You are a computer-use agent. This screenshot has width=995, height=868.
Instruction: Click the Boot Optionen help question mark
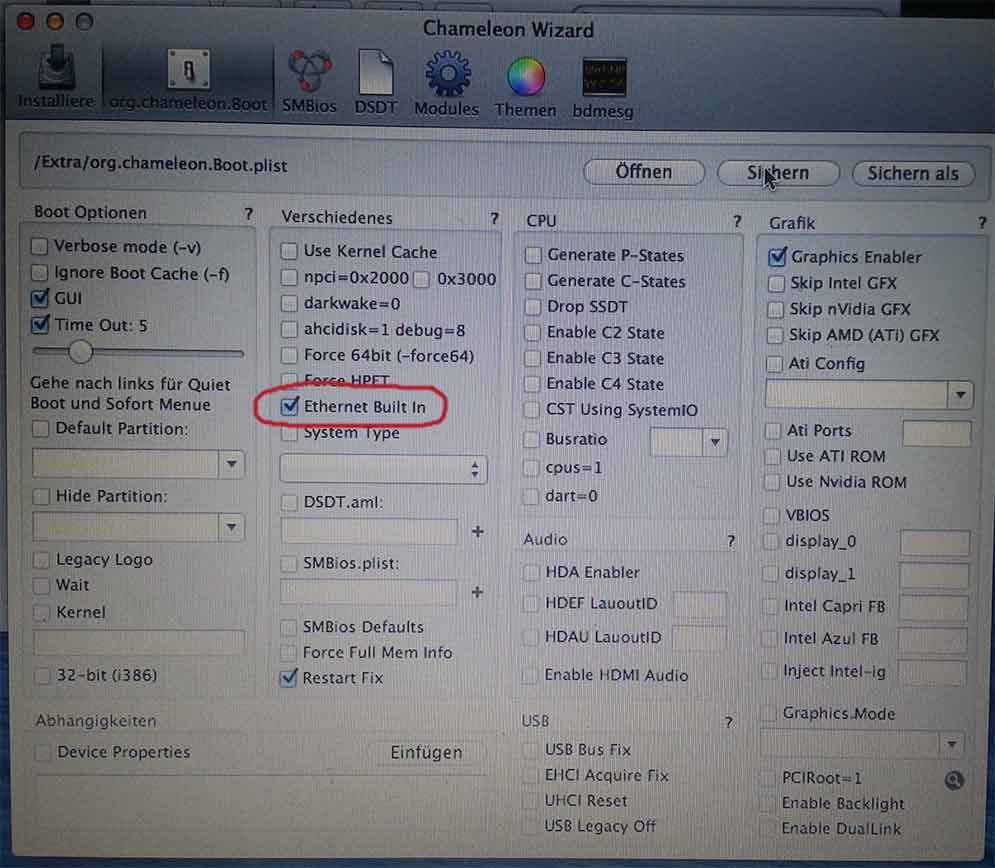[248, 214]
